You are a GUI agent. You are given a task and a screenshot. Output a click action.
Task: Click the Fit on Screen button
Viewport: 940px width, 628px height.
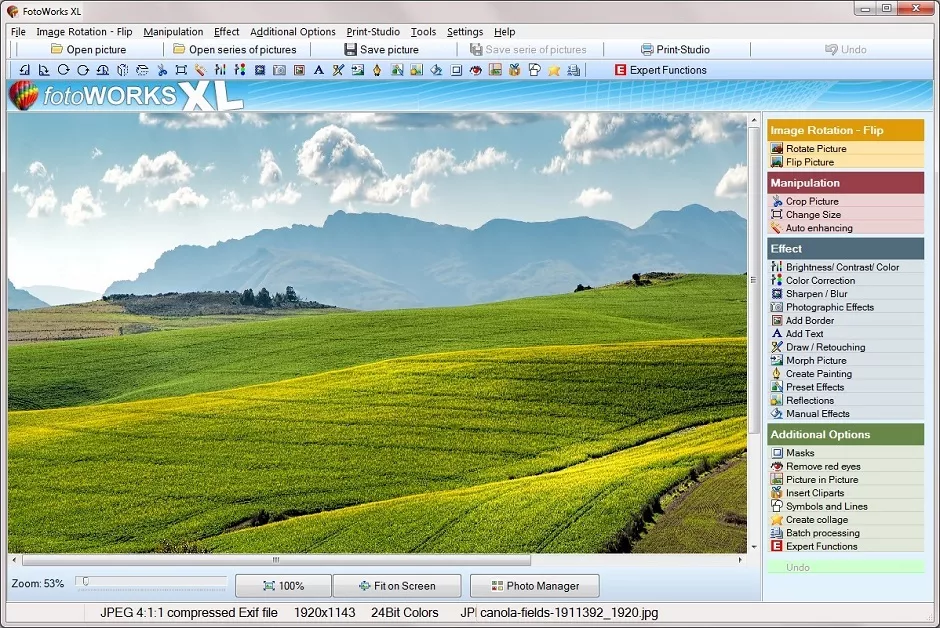point(397,585)
